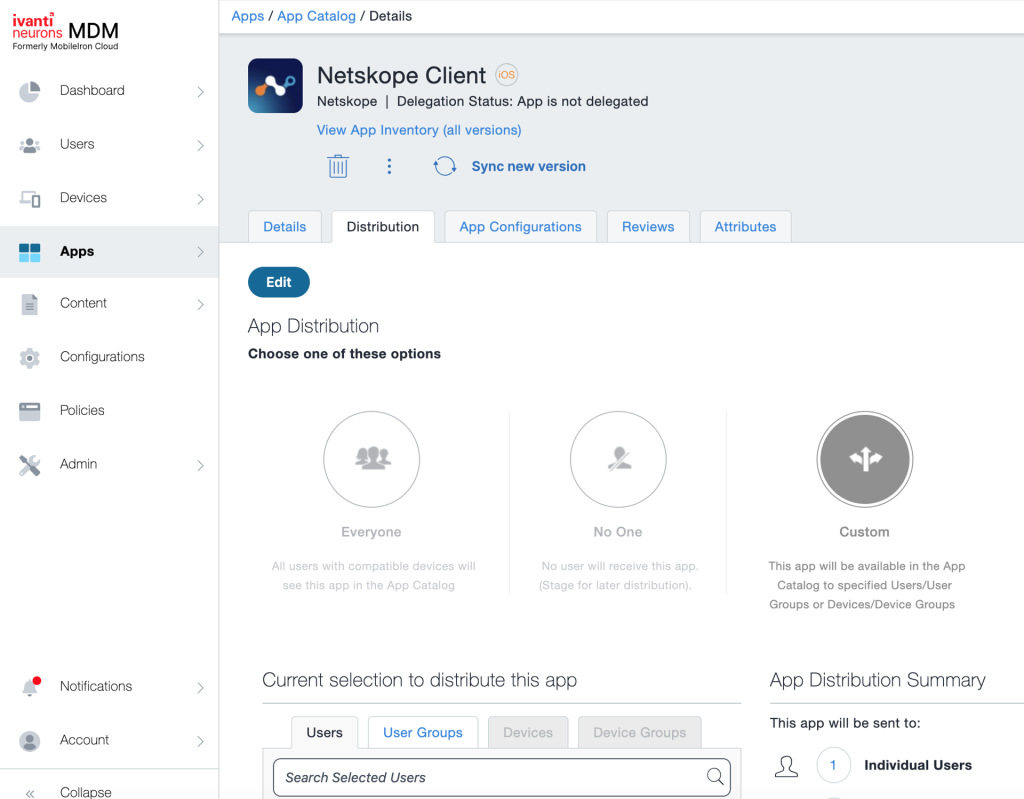Expand the Account menu chevron
1024x799 pixels.
[200, 741]
